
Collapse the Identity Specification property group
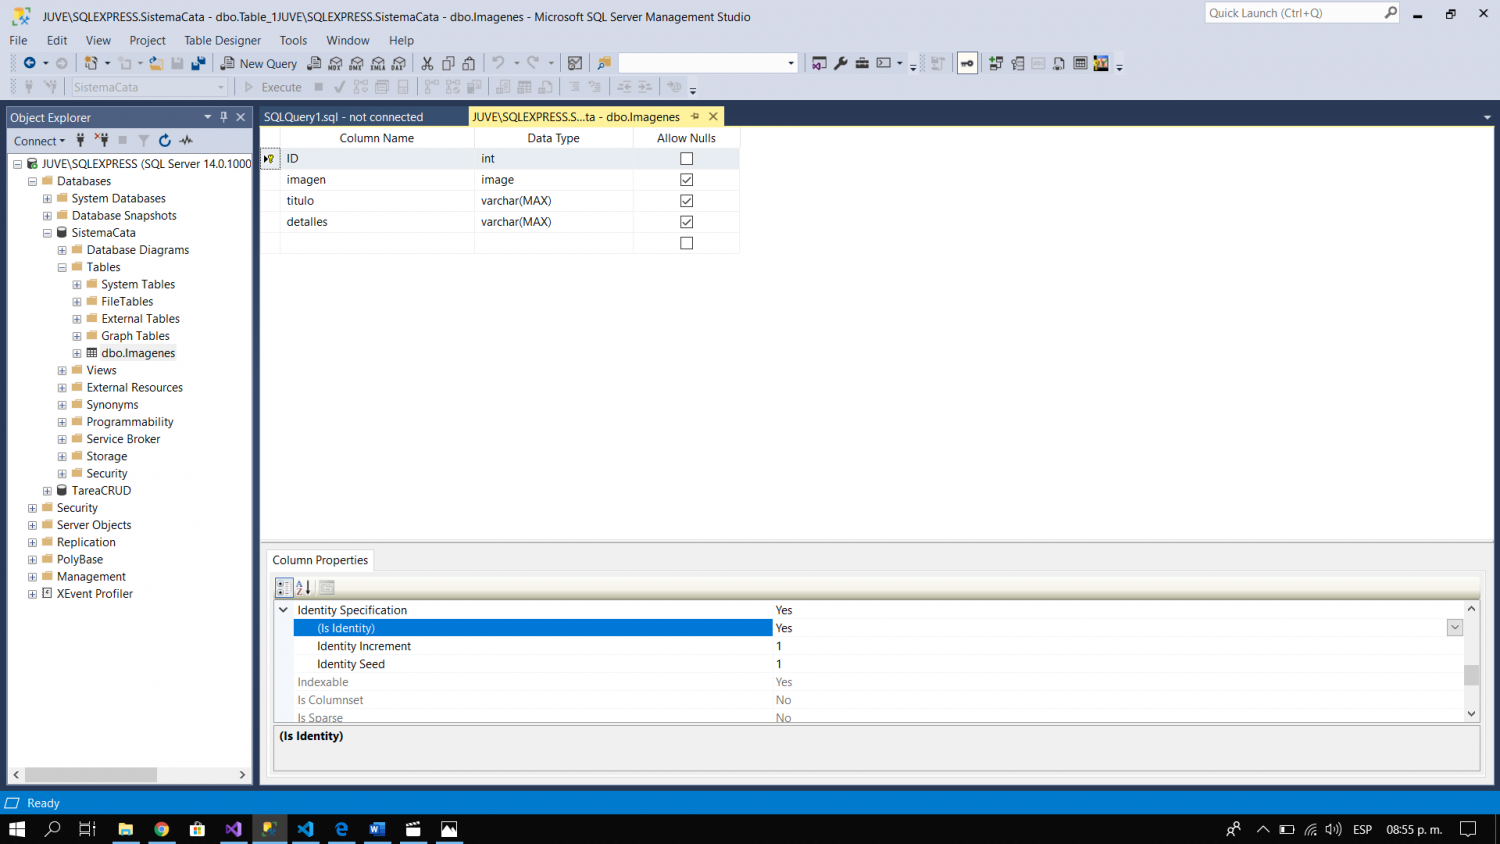click(x=283, y=610)
